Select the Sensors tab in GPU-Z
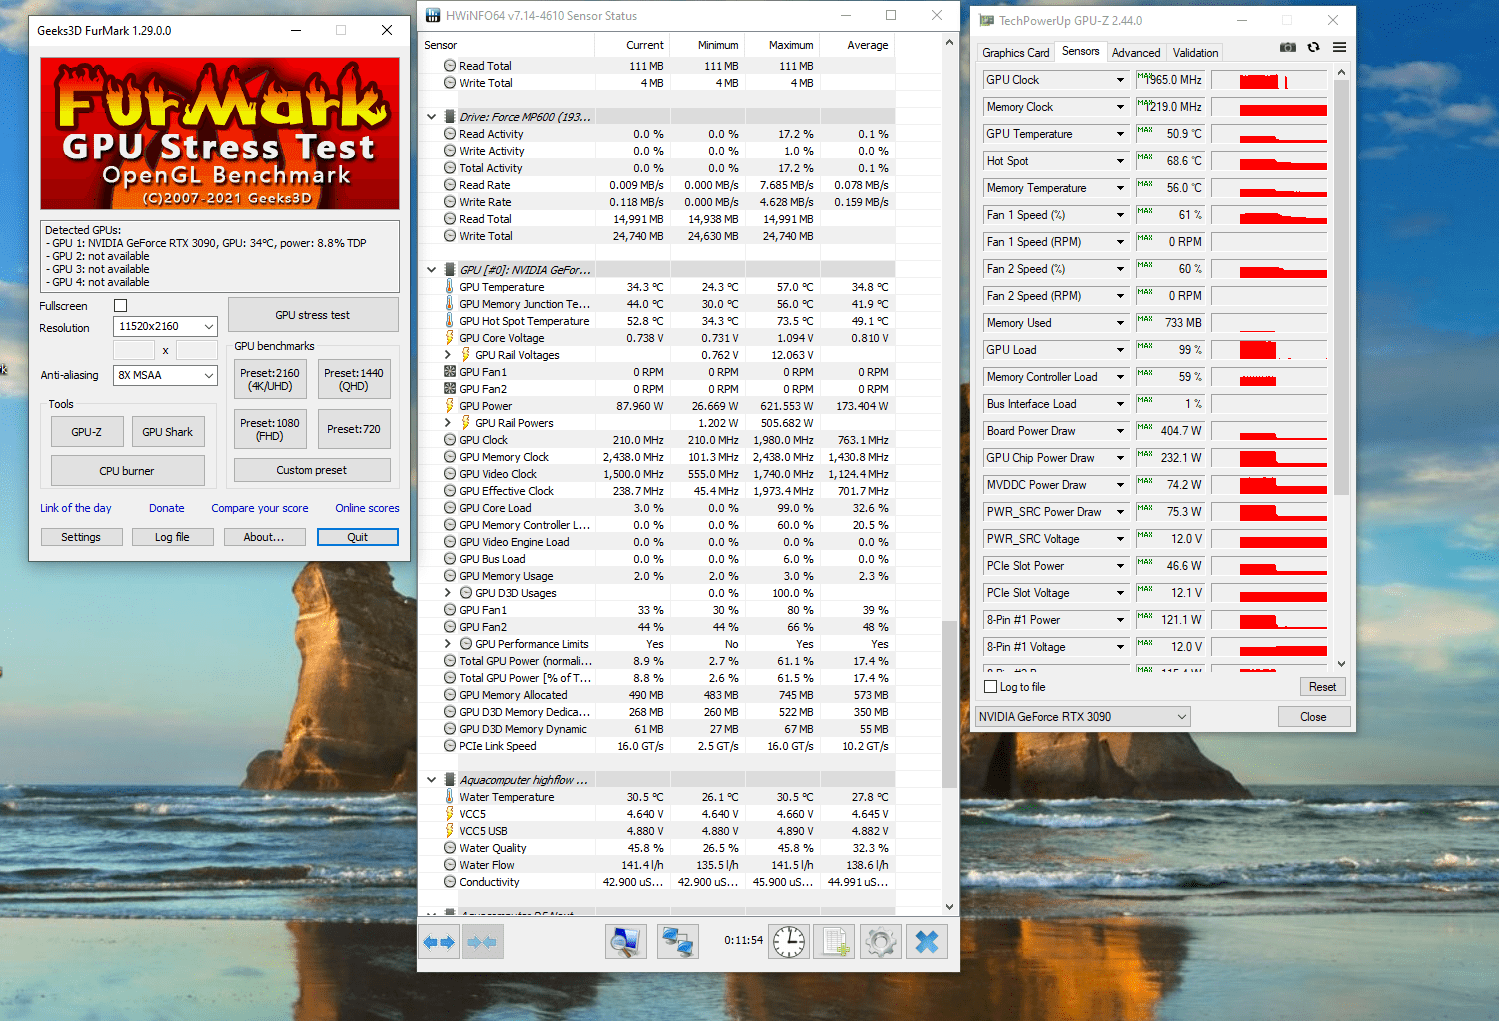Screen dimensions: 1499x1021 (1080, 51)
